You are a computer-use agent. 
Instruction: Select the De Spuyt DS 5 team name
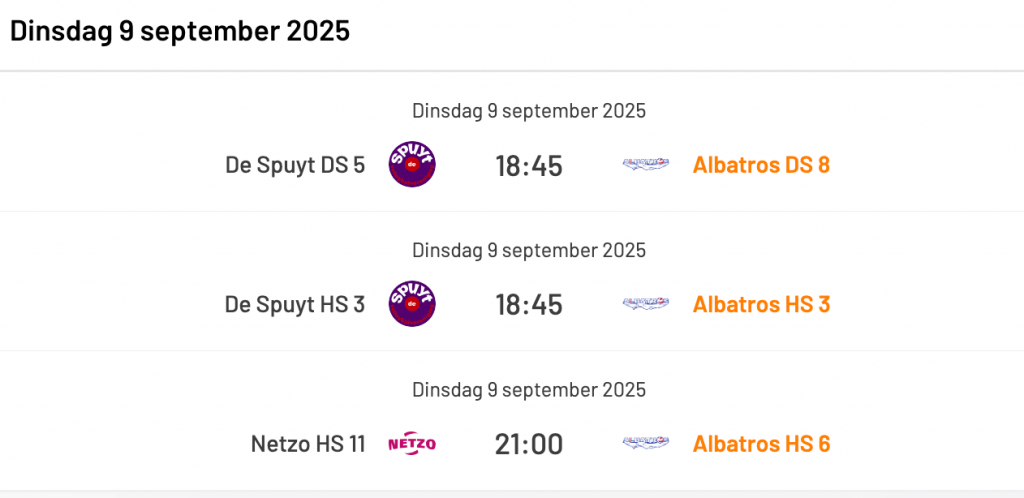click(x=295, y=165)
